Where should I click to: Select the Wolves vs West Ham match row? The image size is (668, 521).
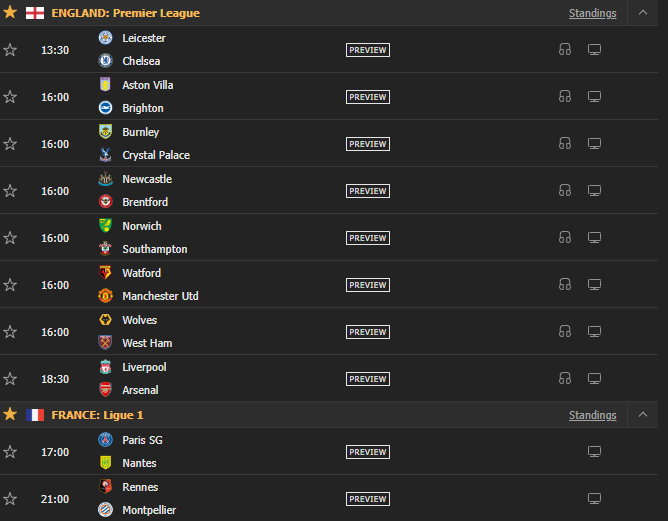(329, 331)
